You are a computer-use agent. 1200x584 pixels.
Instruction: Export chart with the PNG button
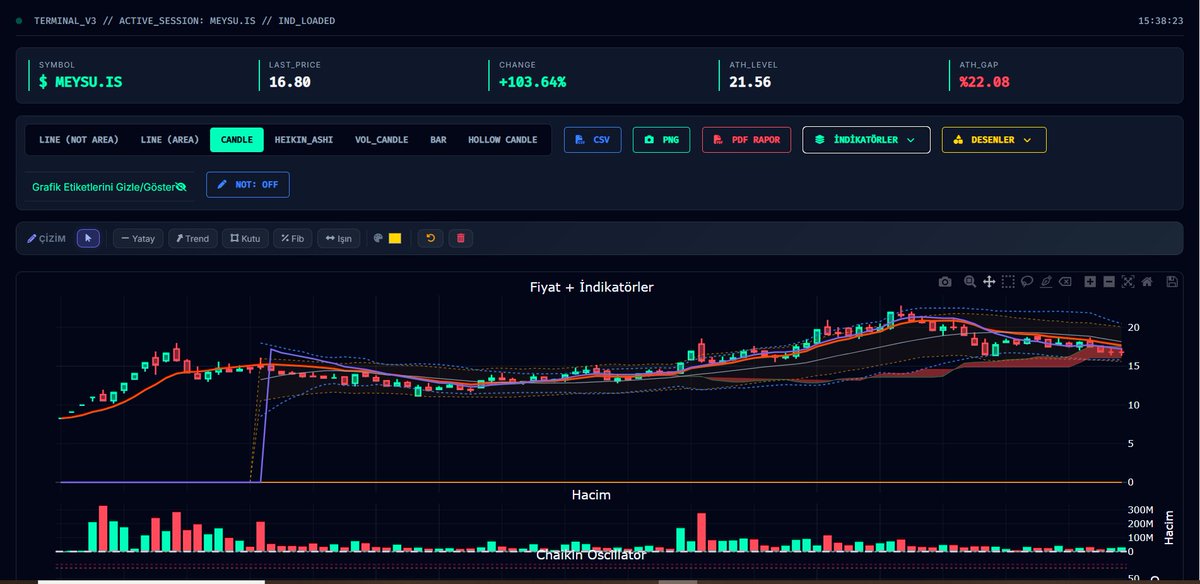[661, 140]
